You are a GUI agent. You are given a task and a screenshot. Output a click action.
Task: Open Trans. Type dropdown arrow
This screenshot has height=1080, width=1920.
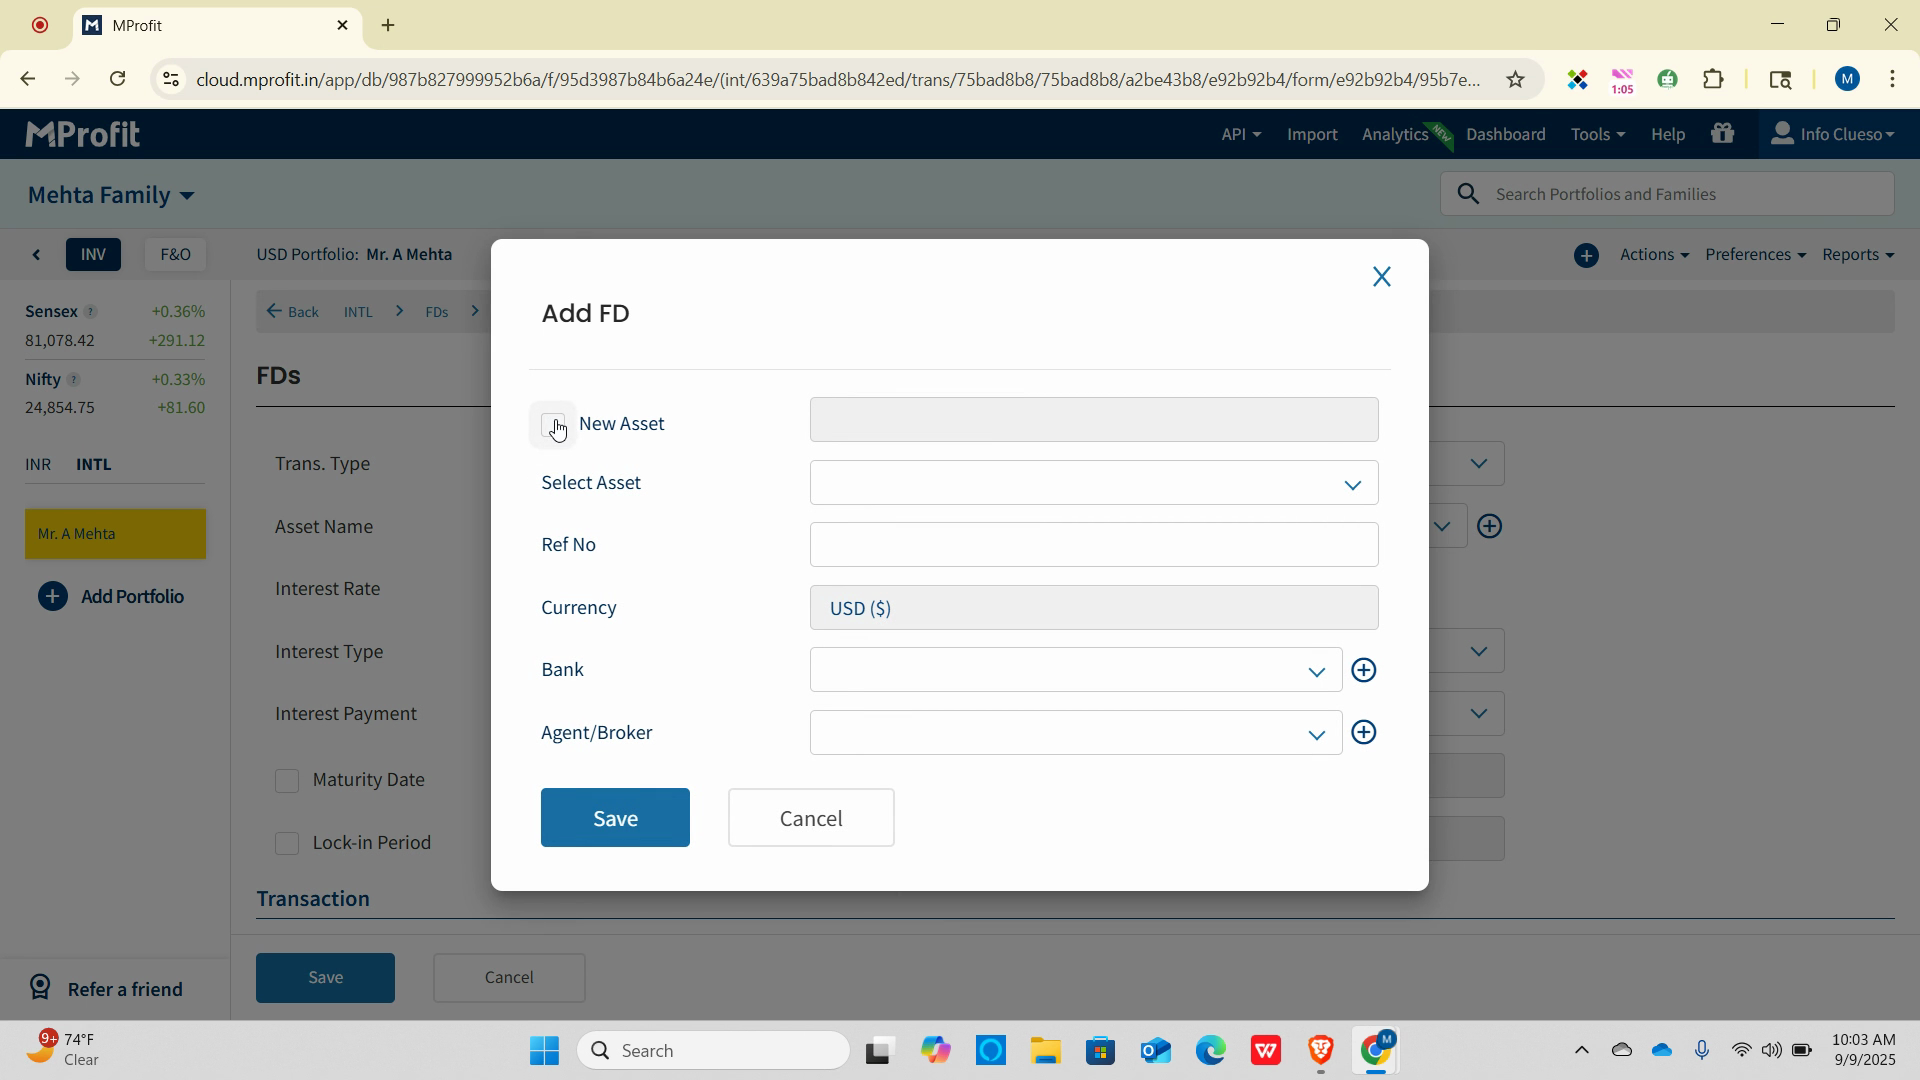pos(1478,464)
